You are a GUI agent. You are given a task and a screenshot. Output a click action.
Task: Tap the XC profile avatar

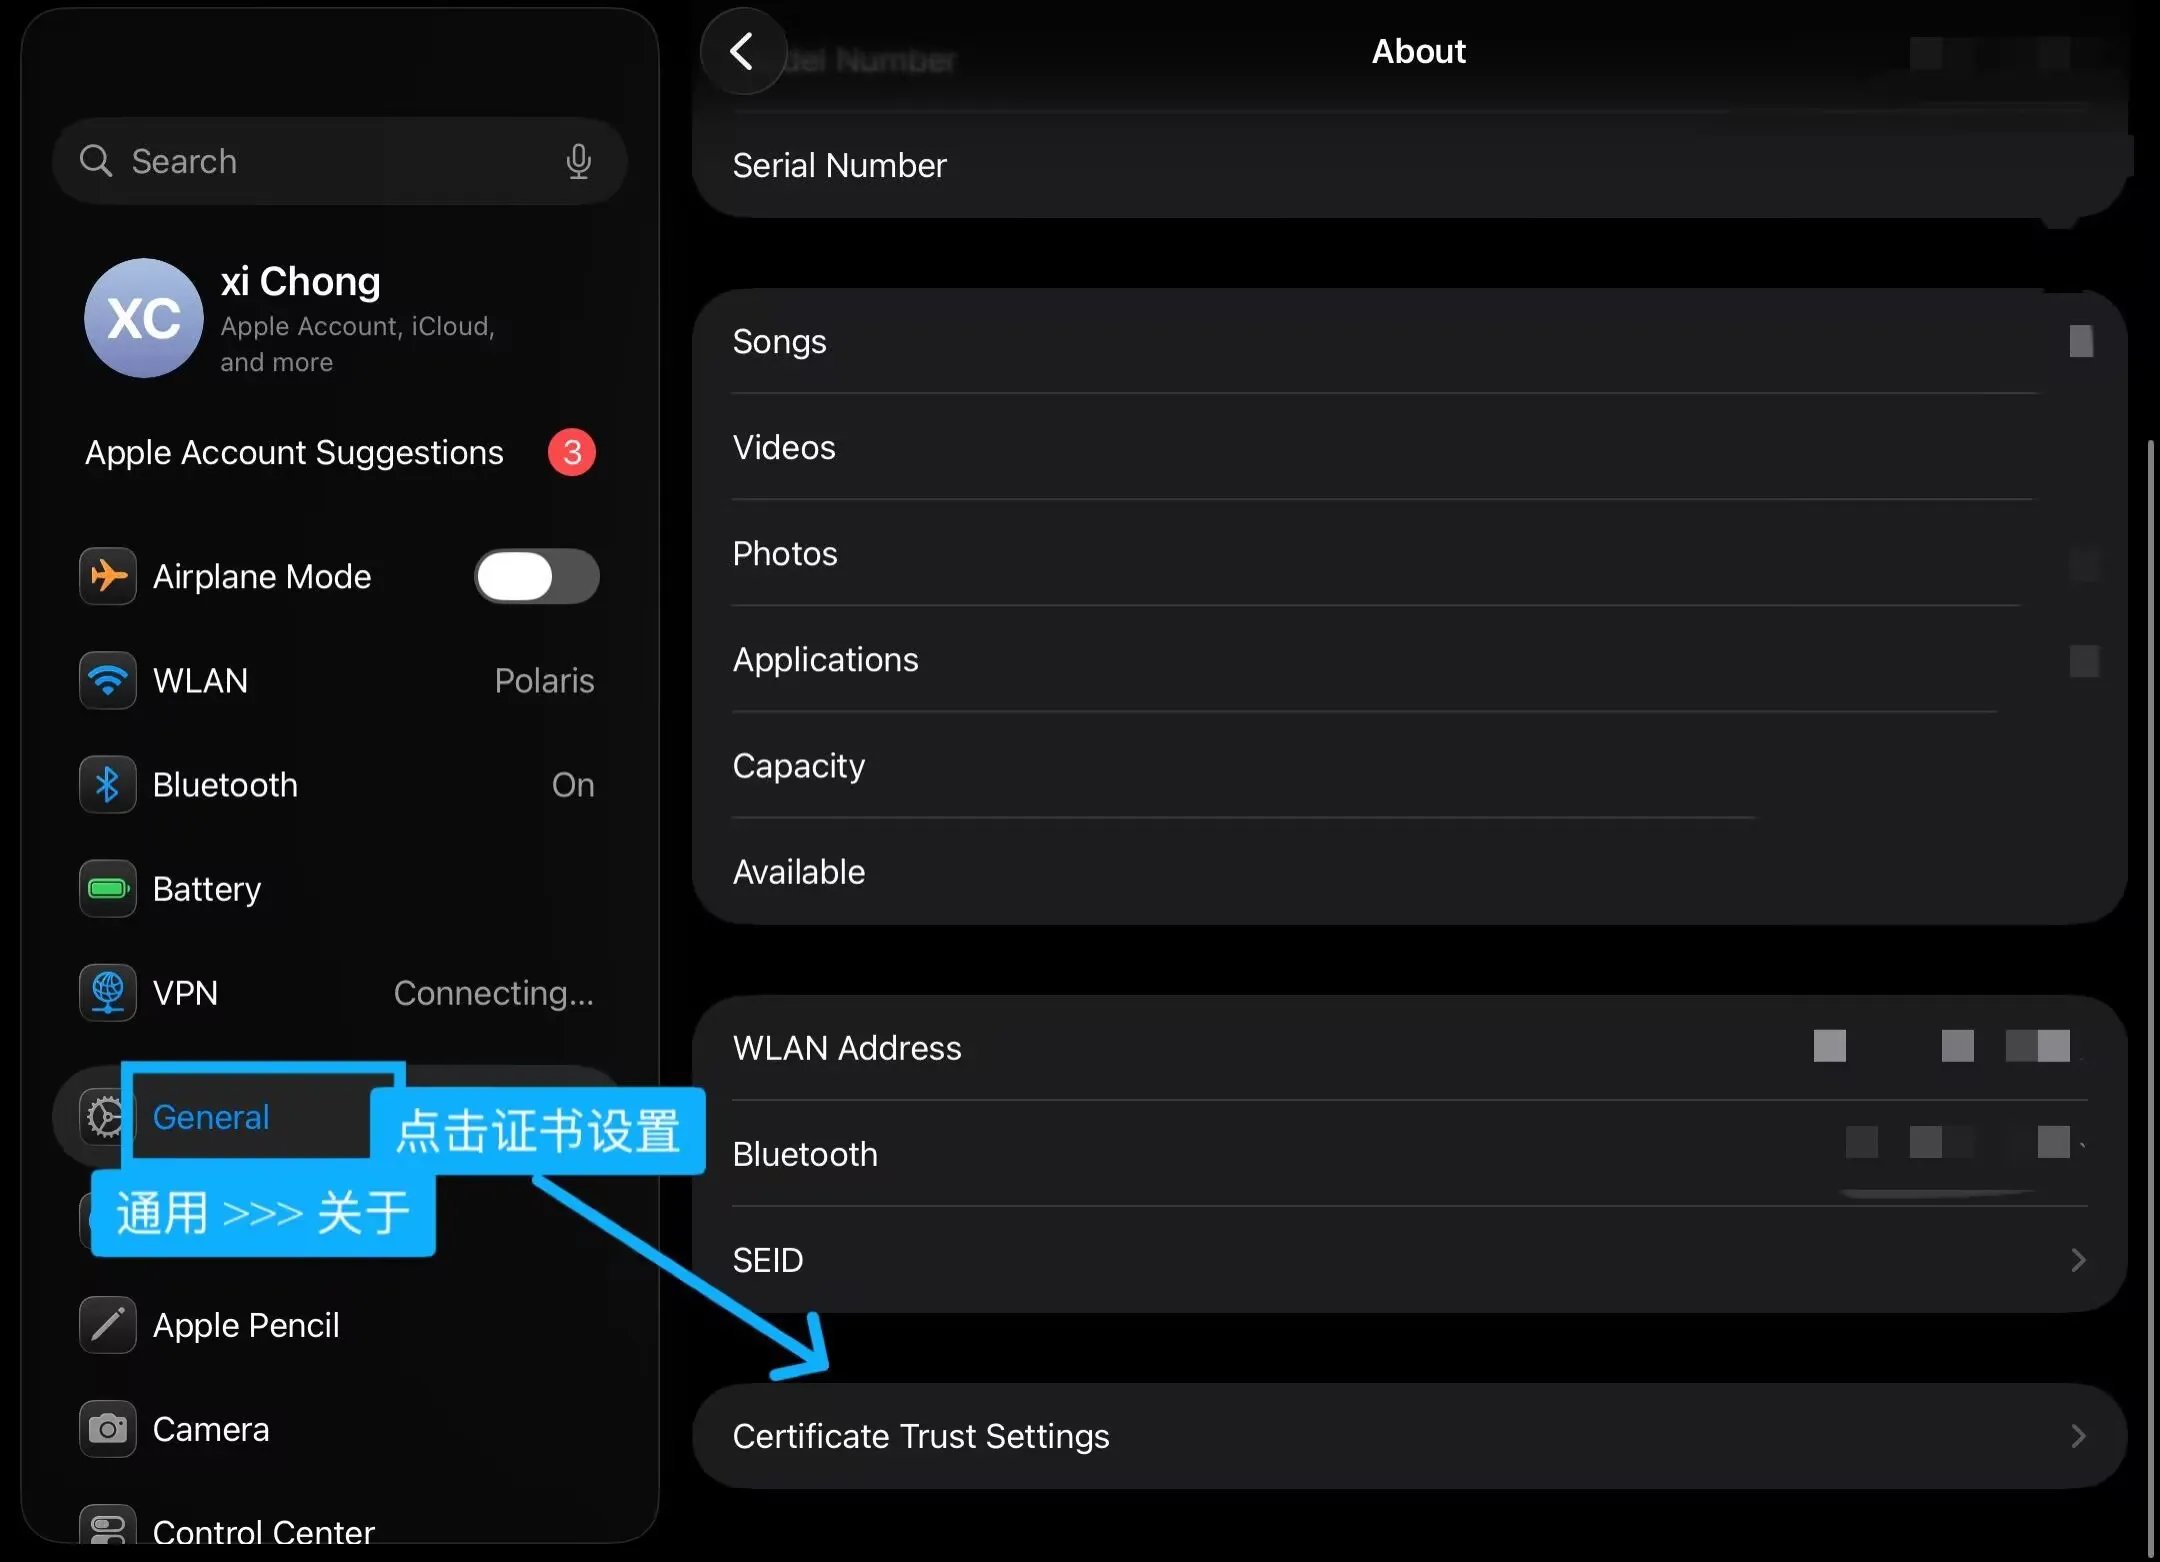pos(144,318)
